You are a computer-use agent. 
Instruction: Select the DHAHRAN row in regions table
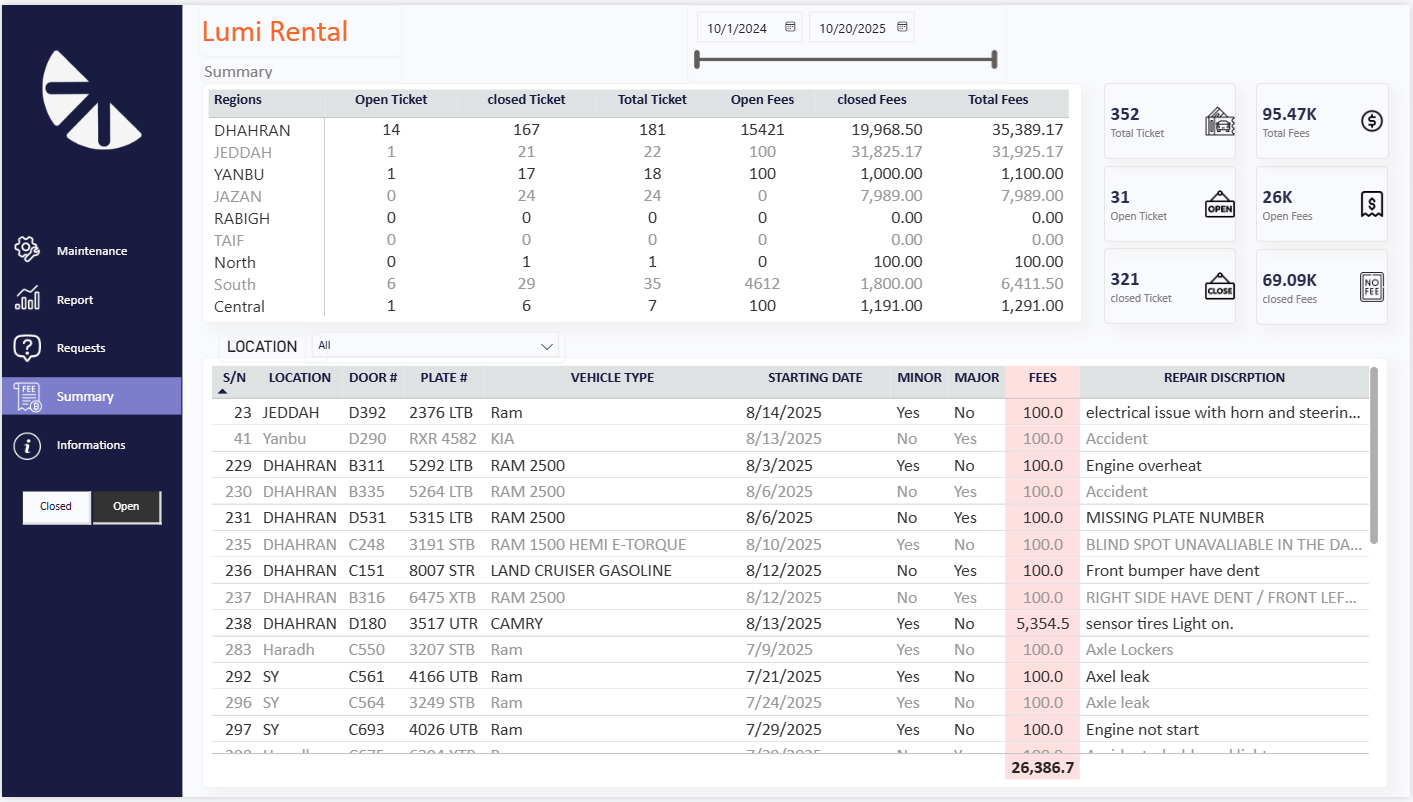point(252,130)
